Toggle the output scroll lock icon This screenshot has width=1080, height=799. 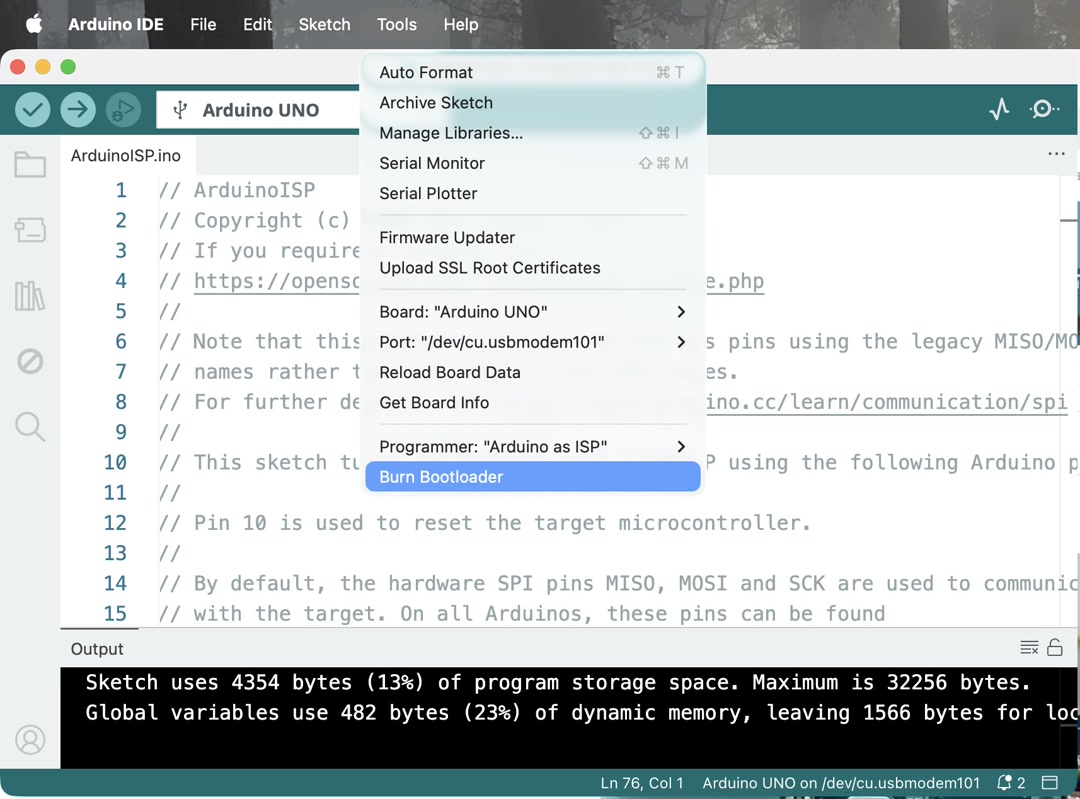pyautogui.click(x=1055, y=647)
